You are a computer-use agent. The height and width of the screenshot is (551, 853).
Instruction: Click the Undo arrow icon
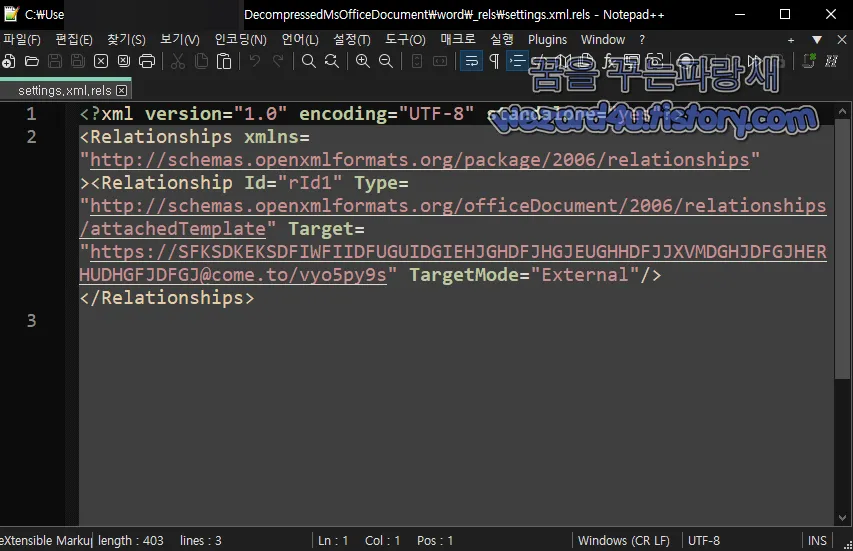click(x=254, y=61)
